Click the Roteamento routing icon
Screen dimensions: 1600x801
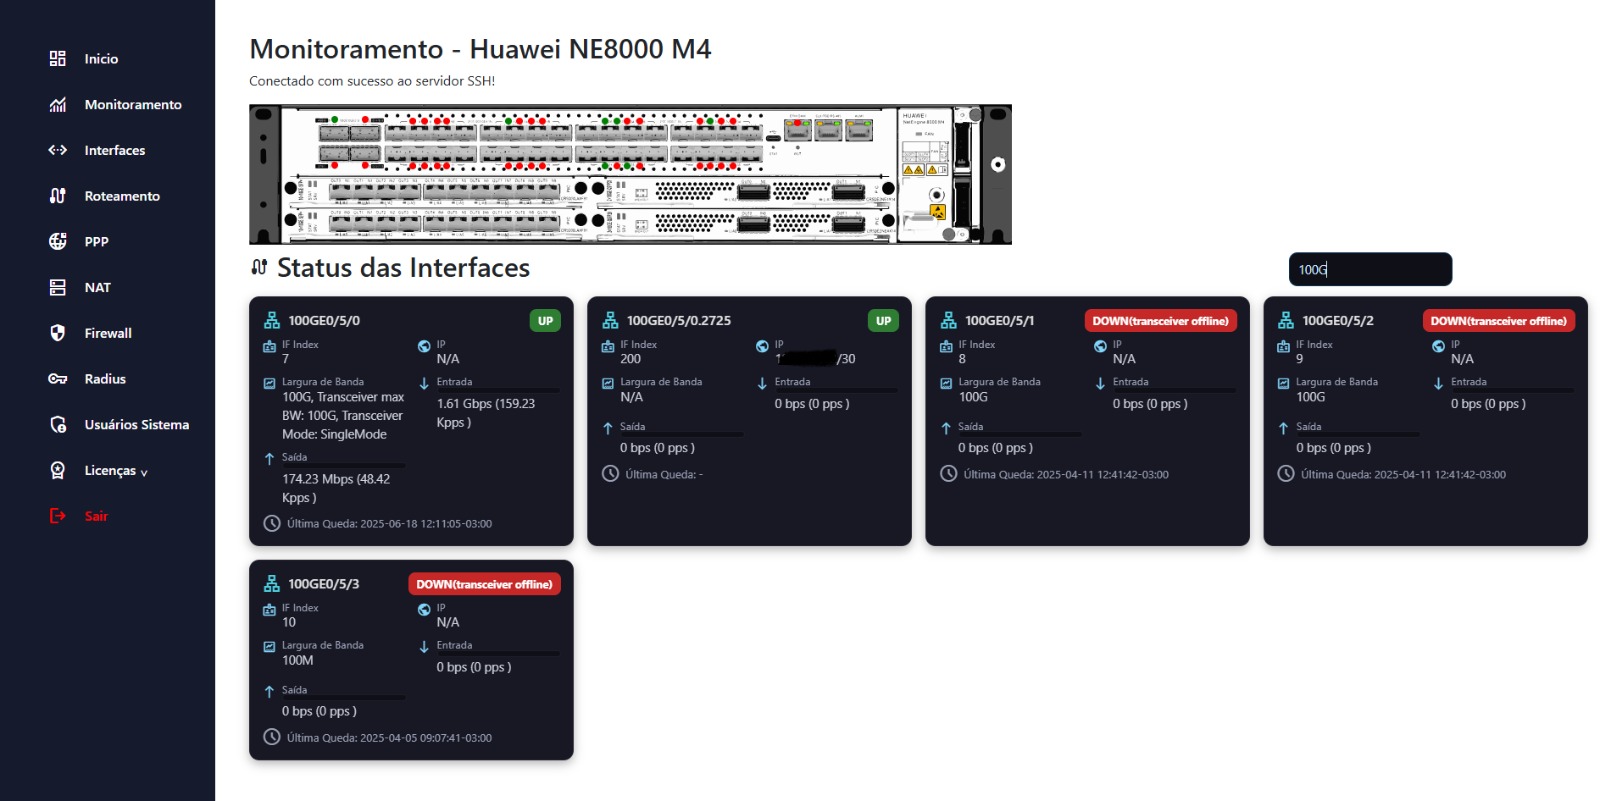click(x=58, y=196)
